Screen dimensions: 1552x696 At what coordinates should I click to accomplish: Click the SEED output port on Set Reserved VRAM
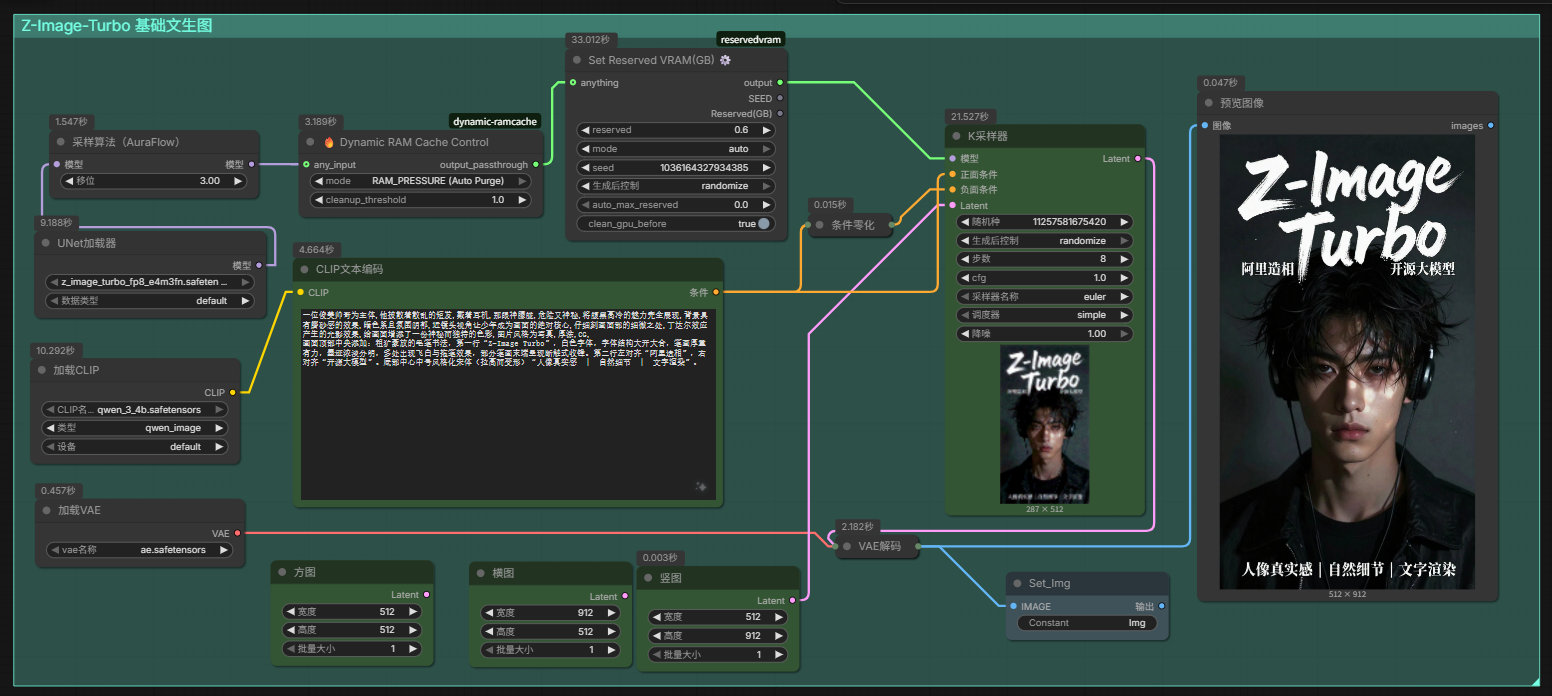click(x=780, y=99)
